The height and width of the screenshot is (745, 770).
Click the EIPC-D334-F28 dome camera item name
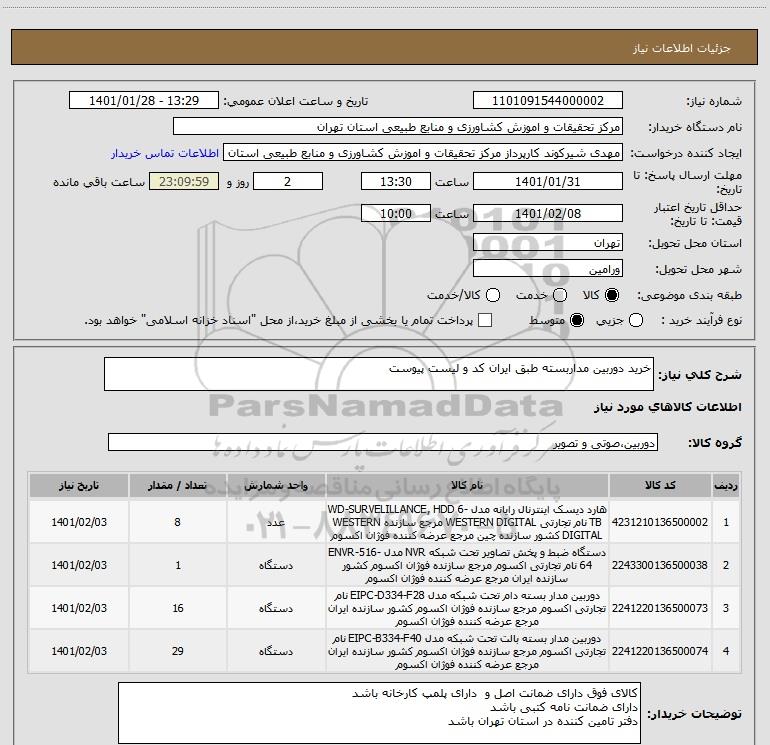tap(467, 608)
